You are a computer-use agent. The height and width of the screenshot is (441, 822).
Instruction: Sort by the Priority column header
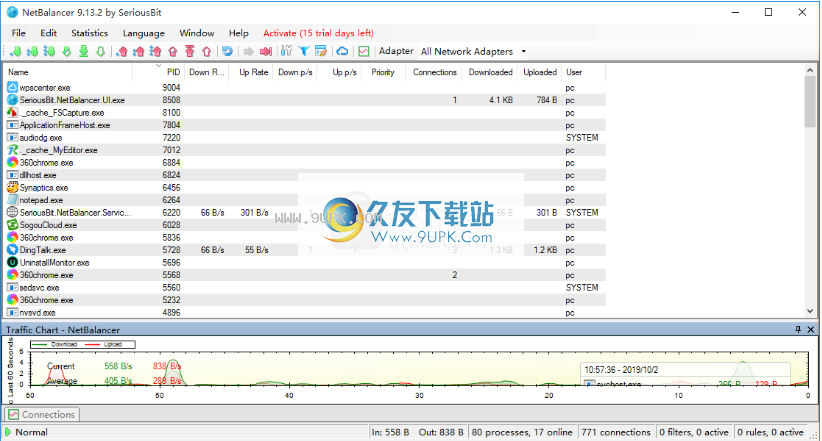click(383, 72)
